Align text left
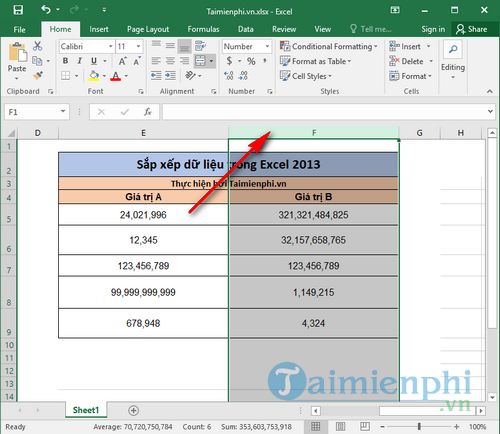Screen dimensions: 500x434 [156, 61]
